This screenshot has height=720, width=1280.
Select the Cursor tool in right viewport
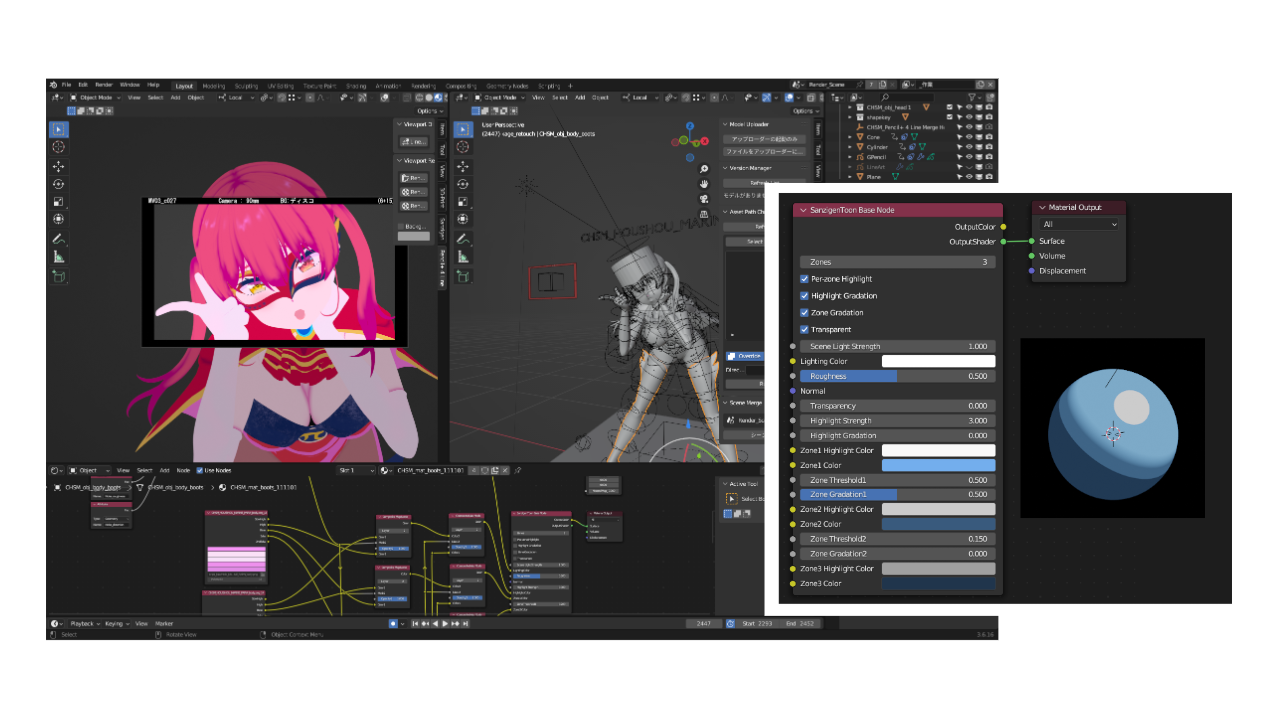(462, 147)
